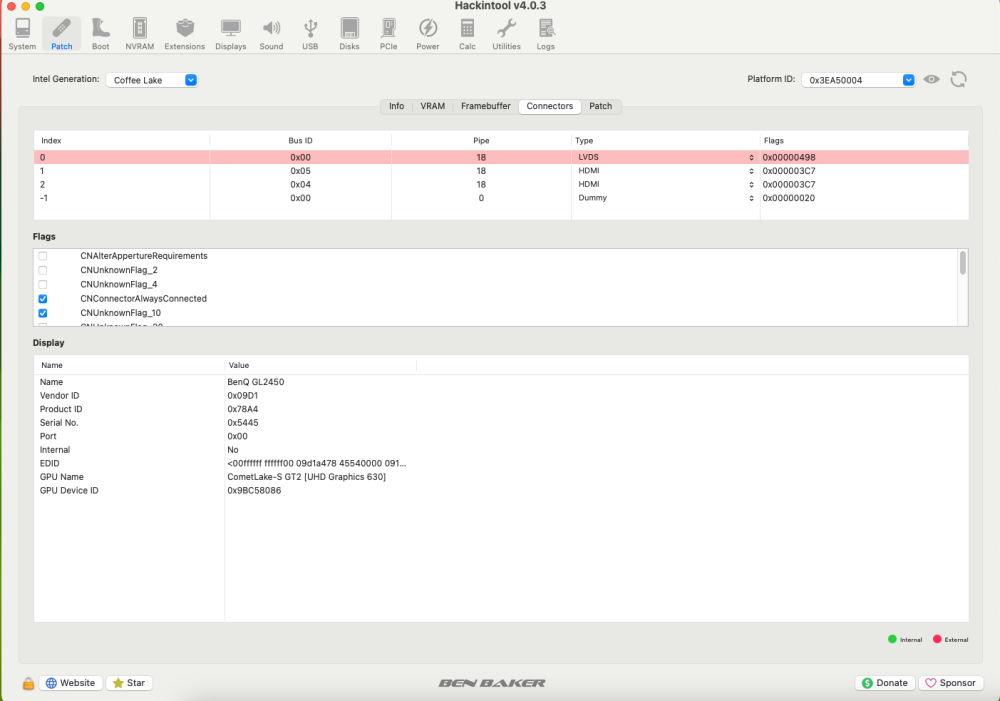Open the Logs toolbar section
This screenshot has width=1000, height=701.
(546, 34)
